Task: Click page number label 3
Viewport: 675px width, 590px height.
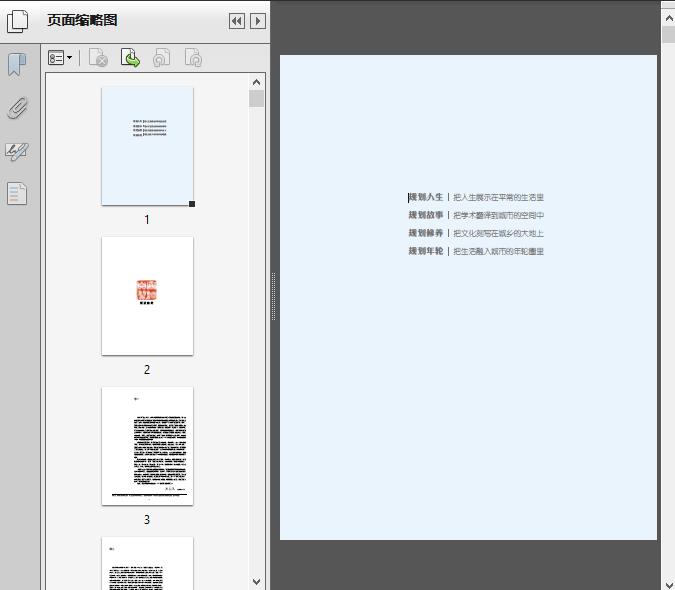Action: [147, 519]
